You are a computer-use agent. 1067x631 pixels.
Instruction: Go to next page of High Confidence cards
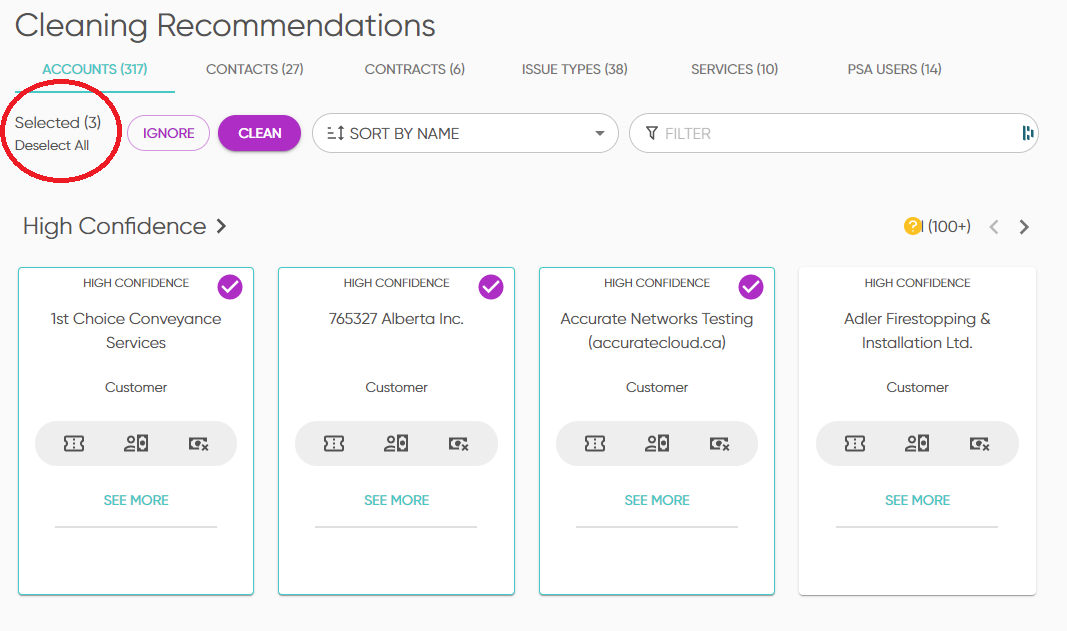pos(1024,227)
